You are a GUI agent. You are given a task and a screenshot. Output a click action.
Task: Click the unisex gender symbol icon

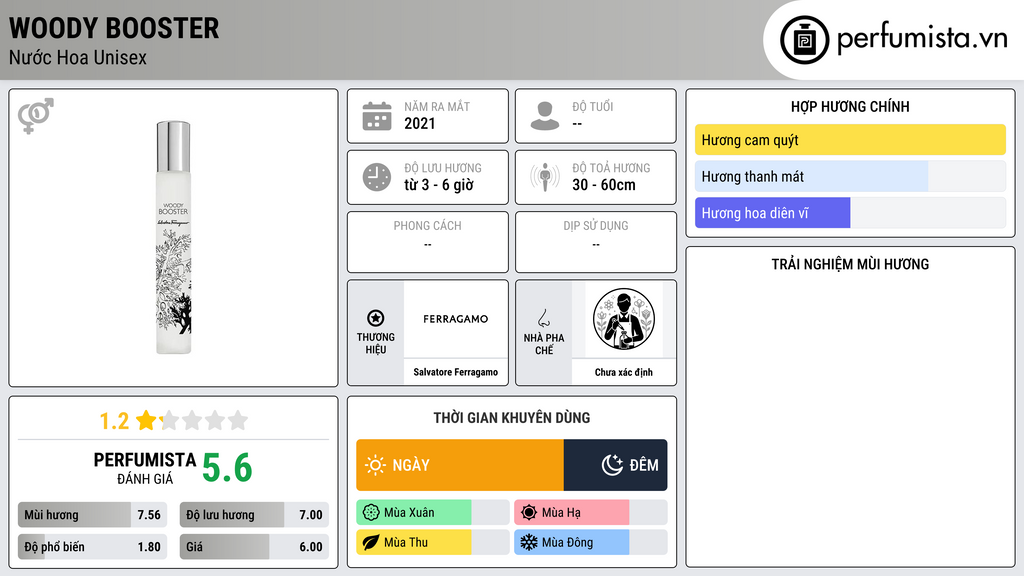pyautogui.click(x=36, y=116)
